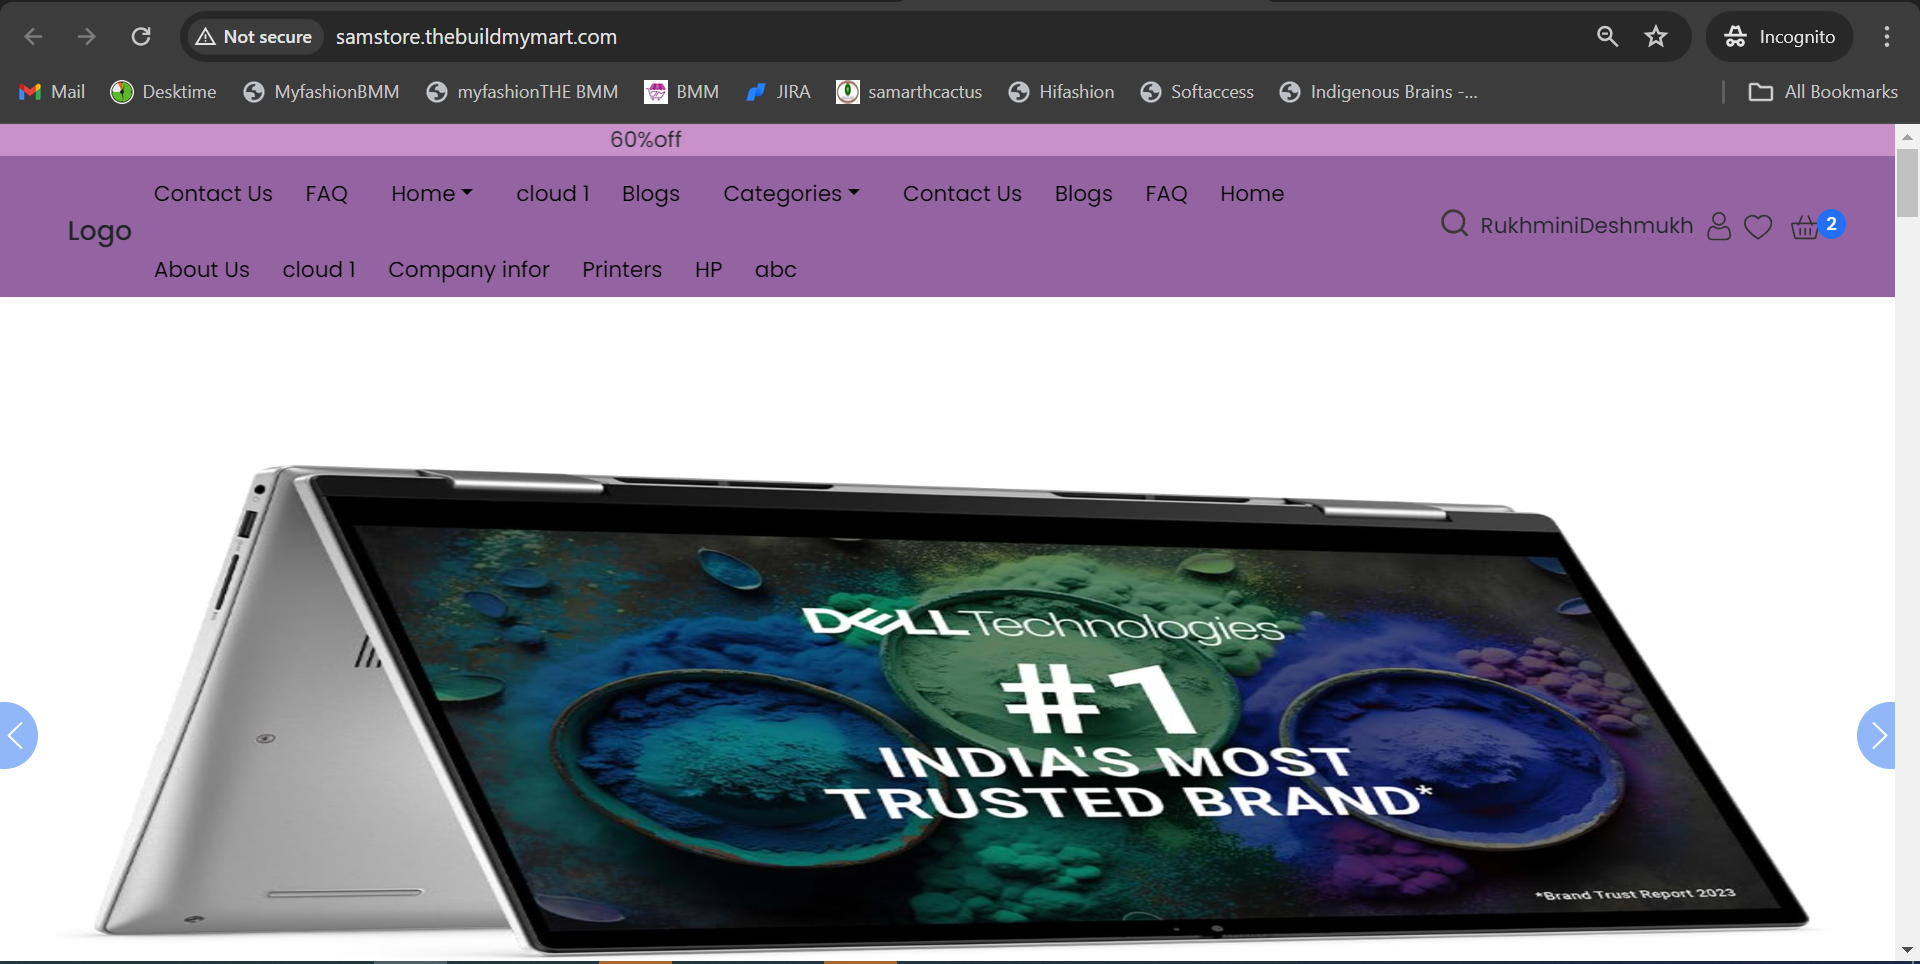1920x964 pixels.
Task: Expand the Home dropdown menu
Action: click(x=431, y=194)
